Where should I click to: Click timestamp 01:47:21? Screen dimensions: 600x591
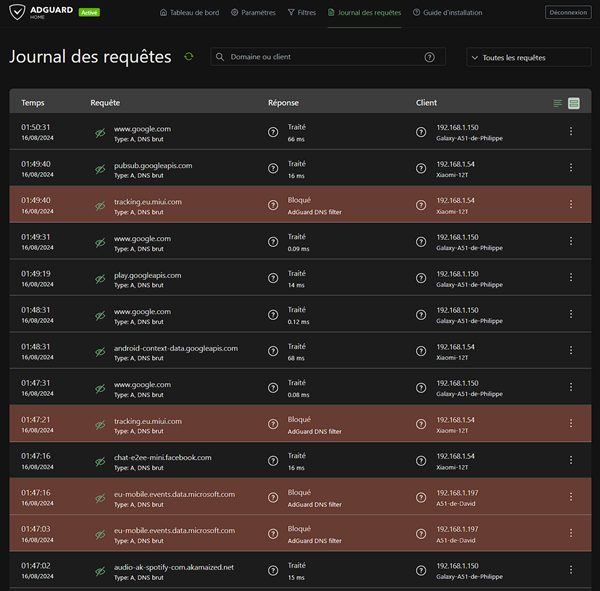coord(36,420)
